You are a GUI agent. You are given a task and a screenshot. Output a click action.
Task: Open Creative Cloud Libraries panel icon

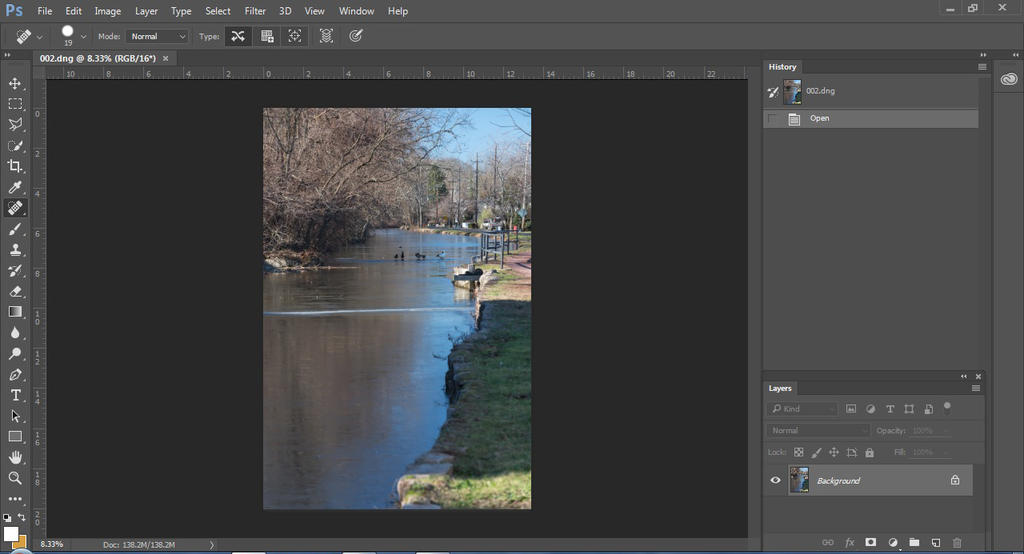[x=1008, y=80]
